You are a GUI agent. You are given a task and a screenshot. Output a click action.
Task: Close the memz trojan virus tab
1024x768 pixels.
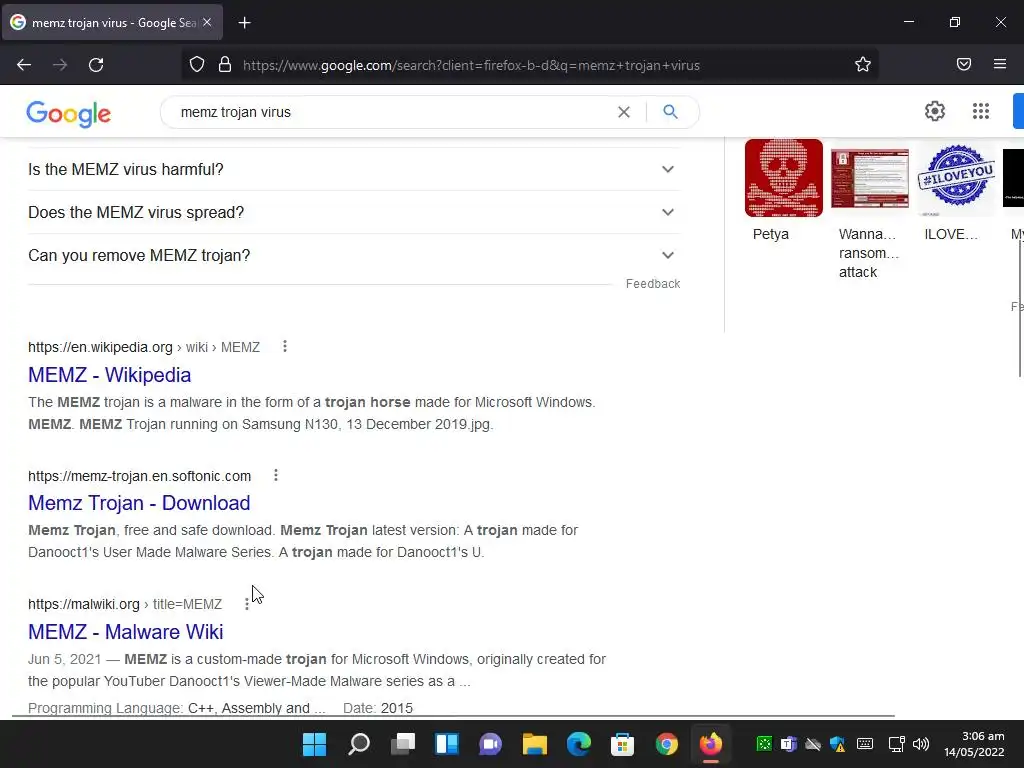207,22
